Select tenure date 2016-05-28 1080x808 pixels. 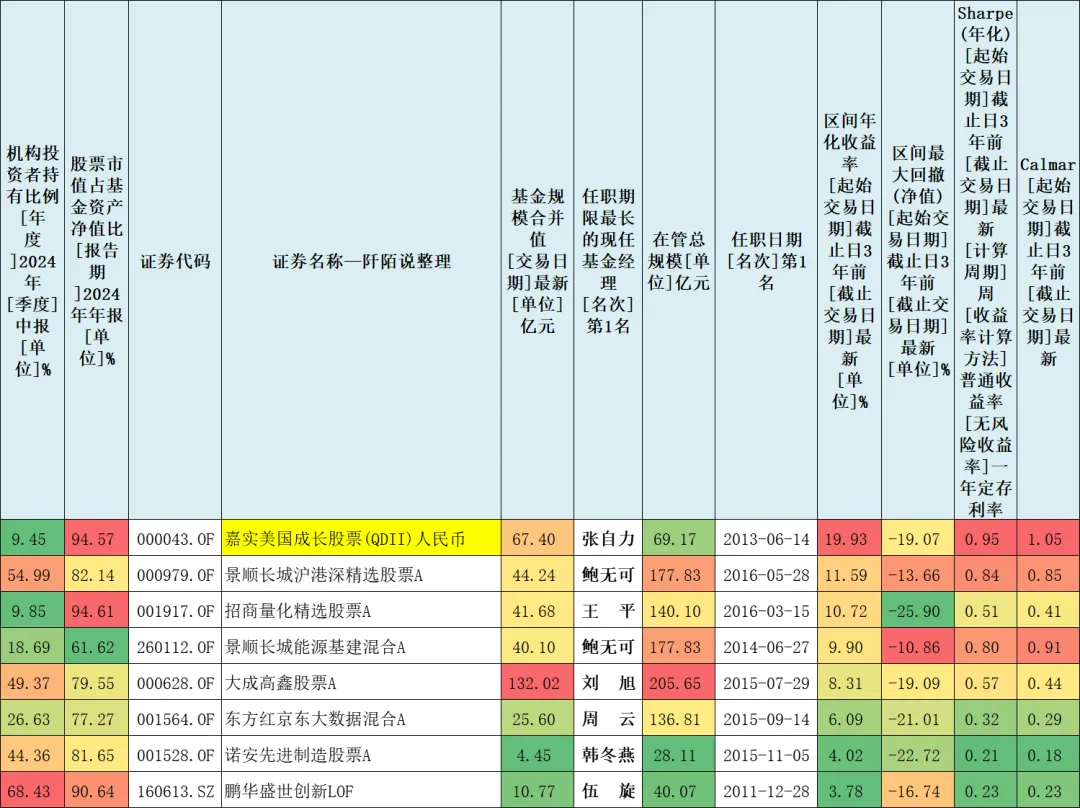(767, 574)
